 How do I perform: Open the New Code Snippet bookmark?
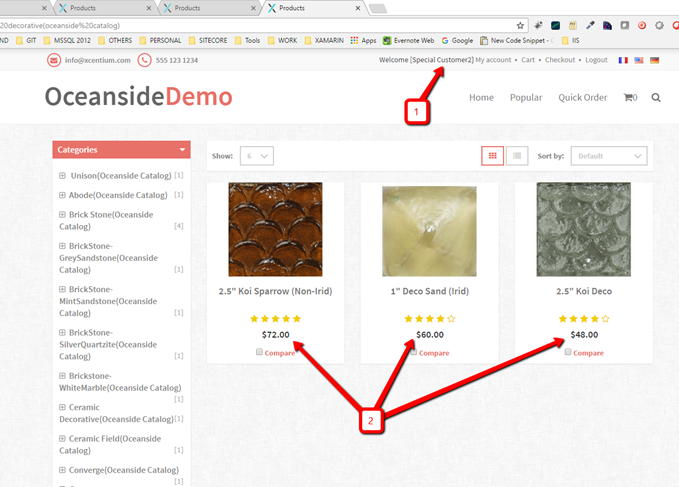click(517, 40)
